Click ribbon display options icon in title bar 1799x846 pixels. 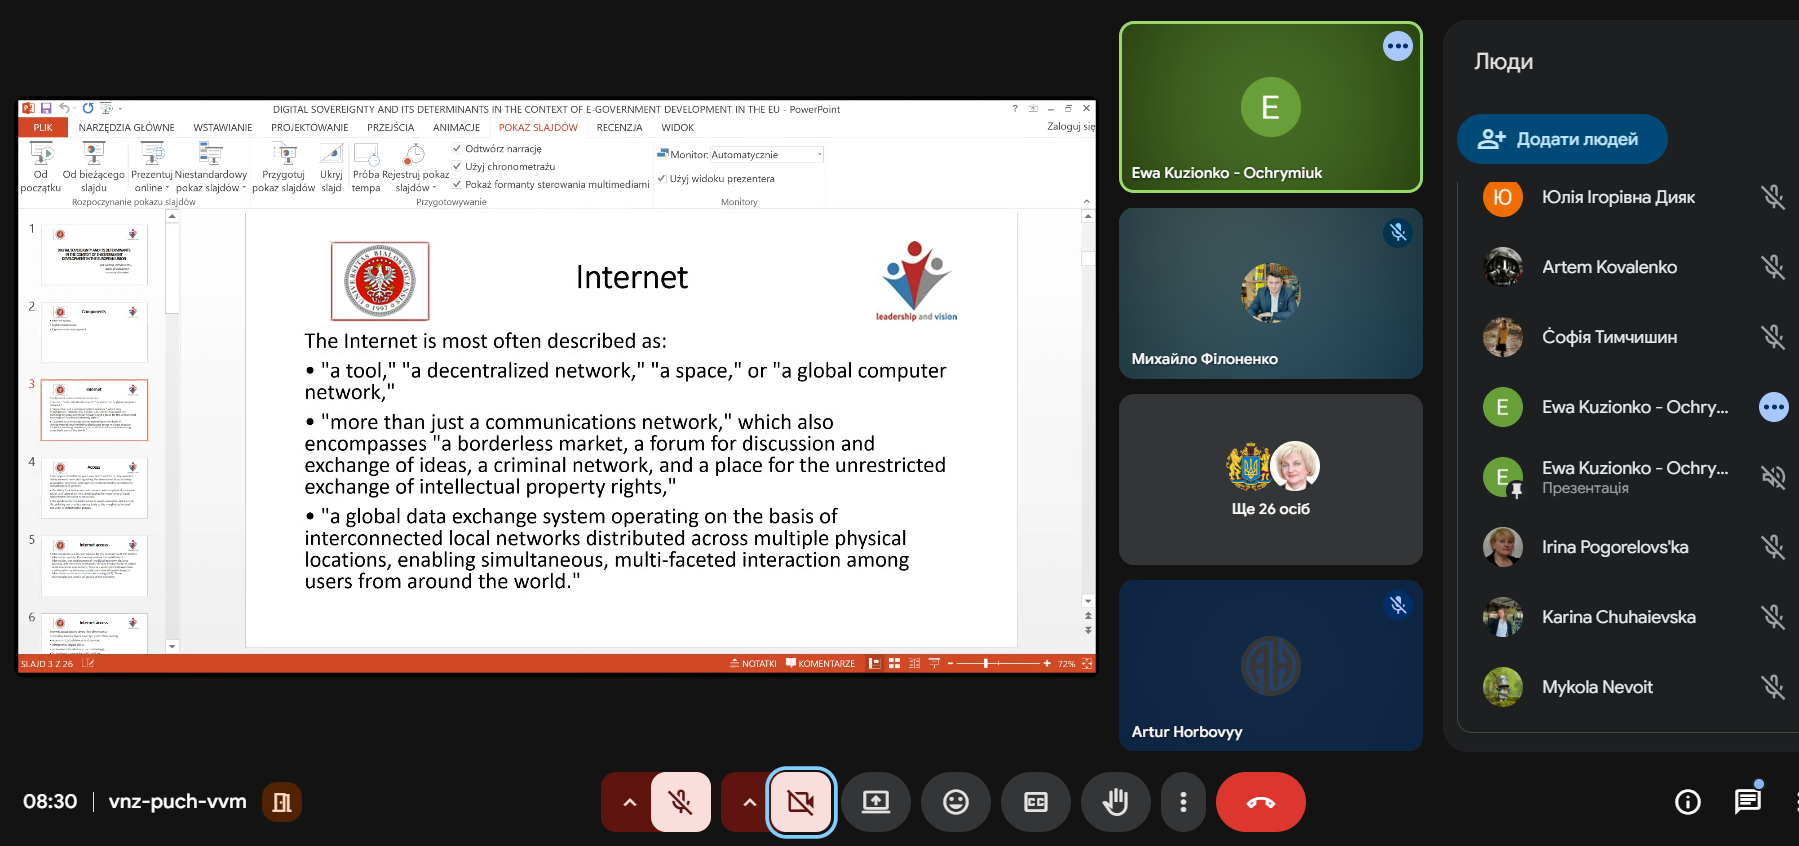pos(1033,108)
